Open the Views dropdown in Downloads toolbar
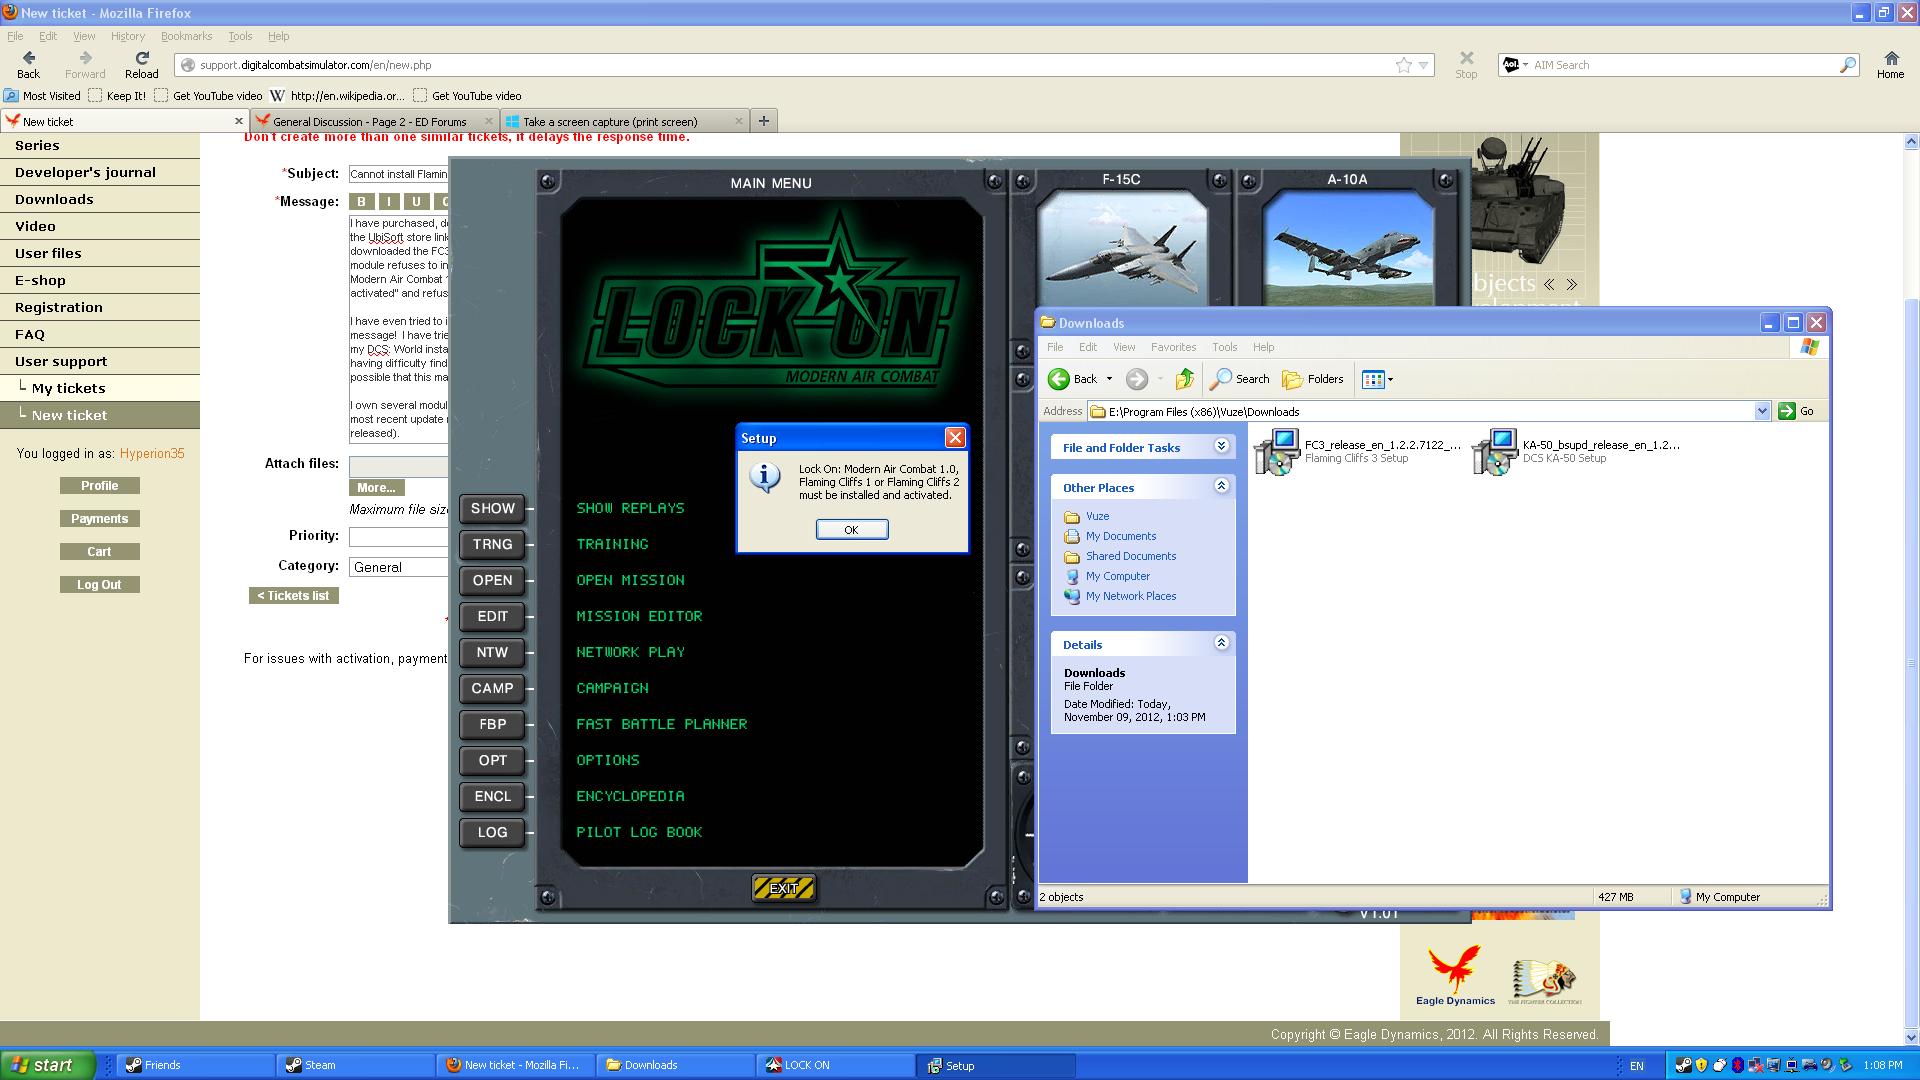This screenshot has height=1080, width=1920. [x=1377, y=379]
